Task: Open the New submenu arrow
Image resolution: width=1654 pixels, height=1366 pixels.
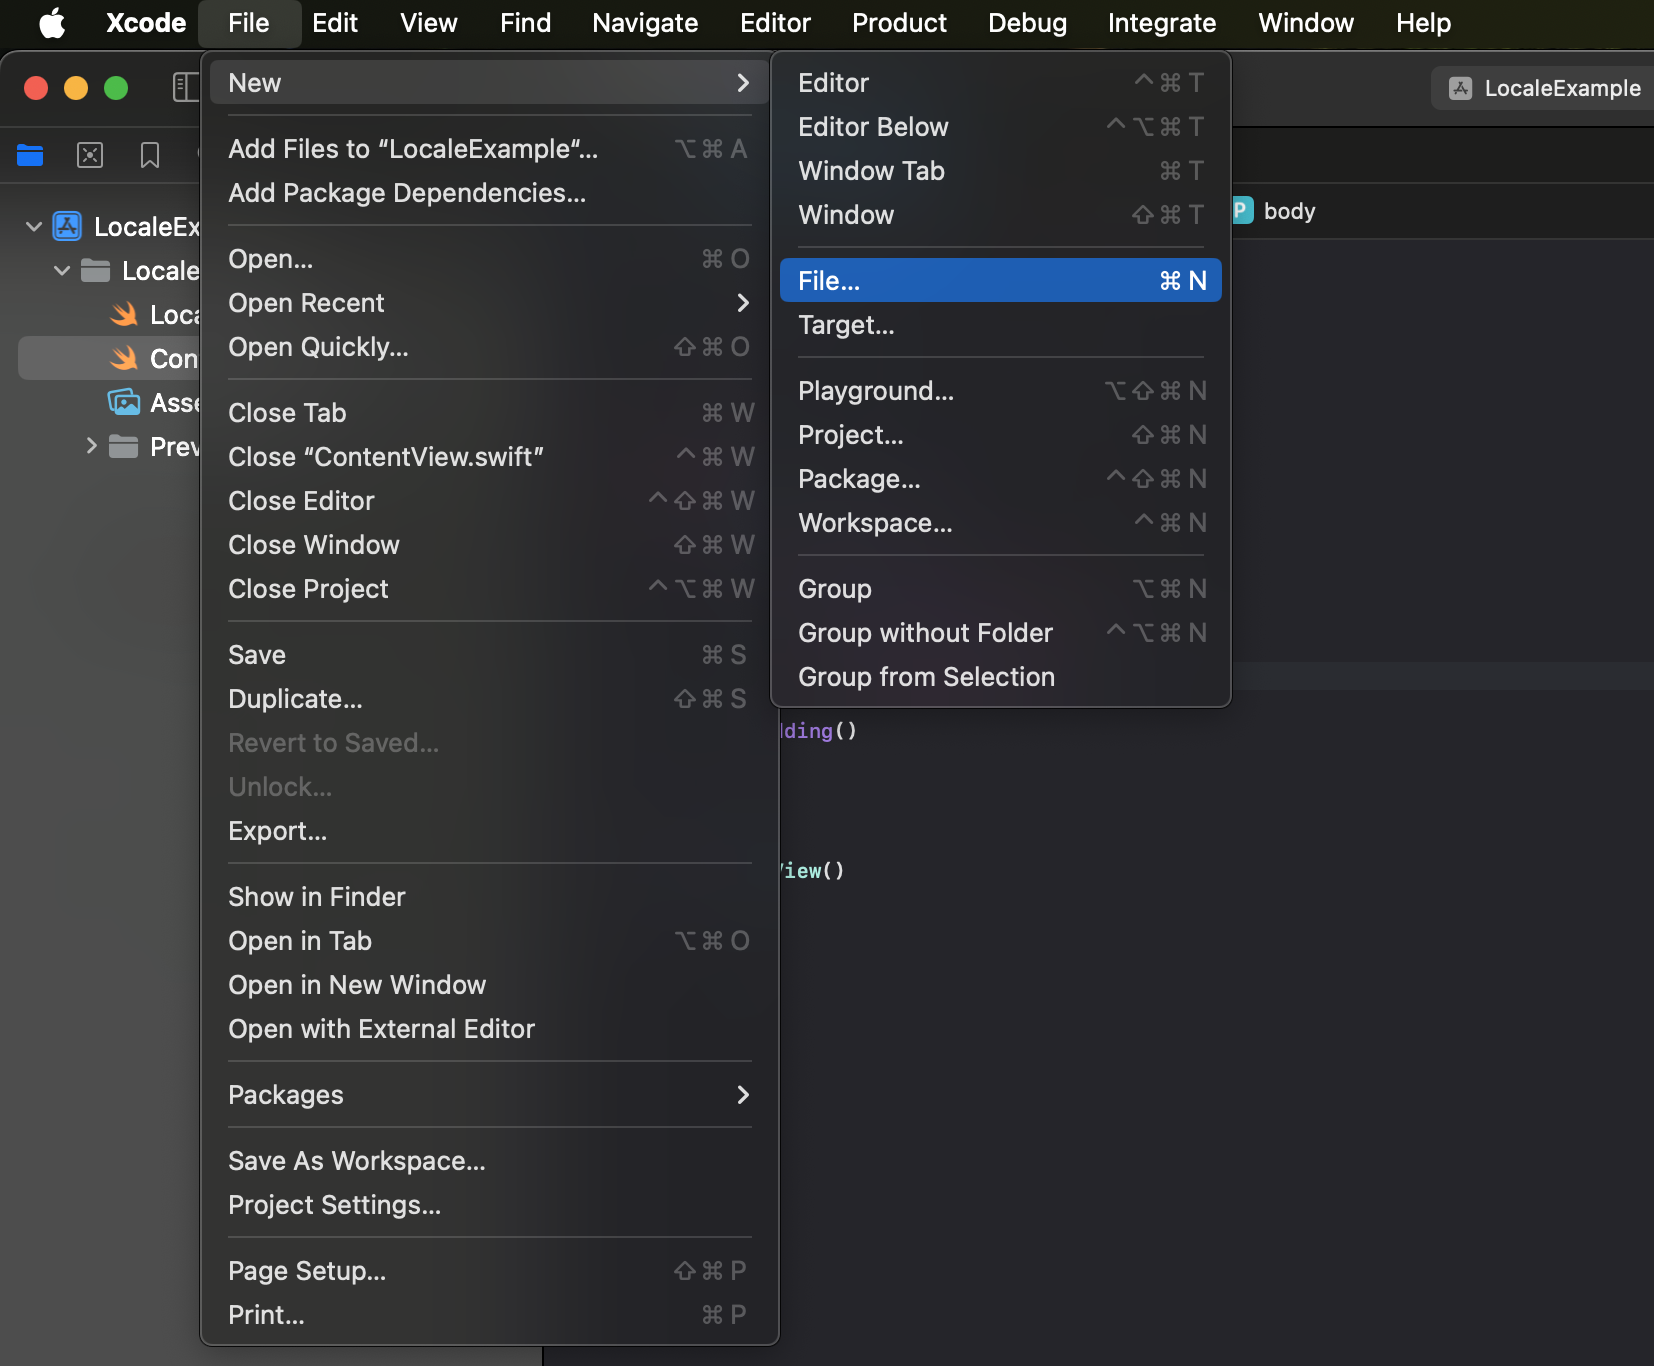Action: pyautogui.click(x=742, y=83)
